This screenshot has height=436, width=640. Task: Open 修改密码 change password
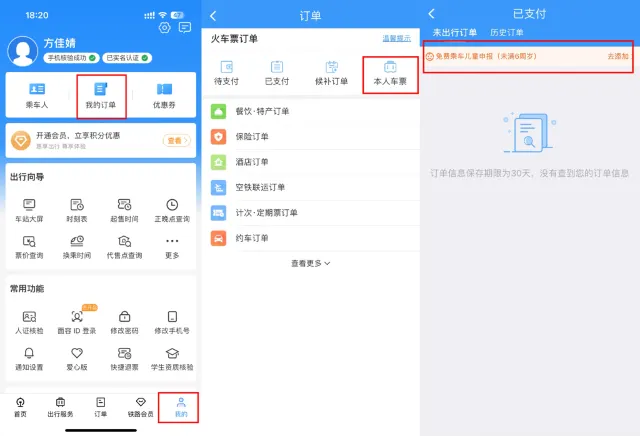pyautogui.click(x=124, y=323)
